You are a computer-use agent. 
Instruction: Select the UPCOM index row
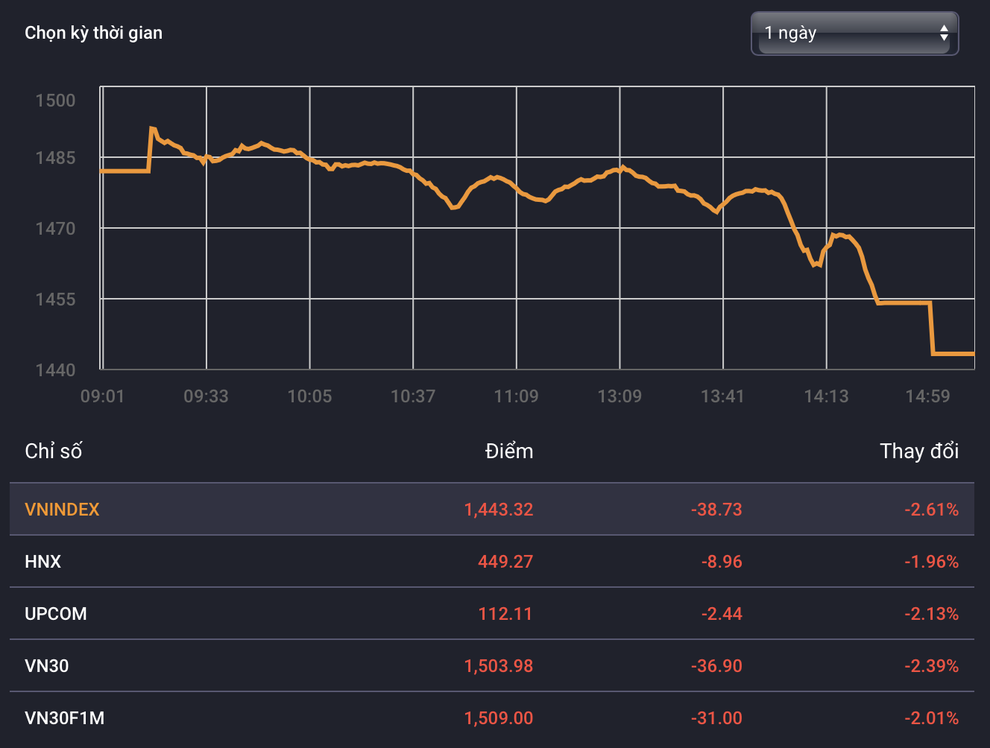(492, 614)
